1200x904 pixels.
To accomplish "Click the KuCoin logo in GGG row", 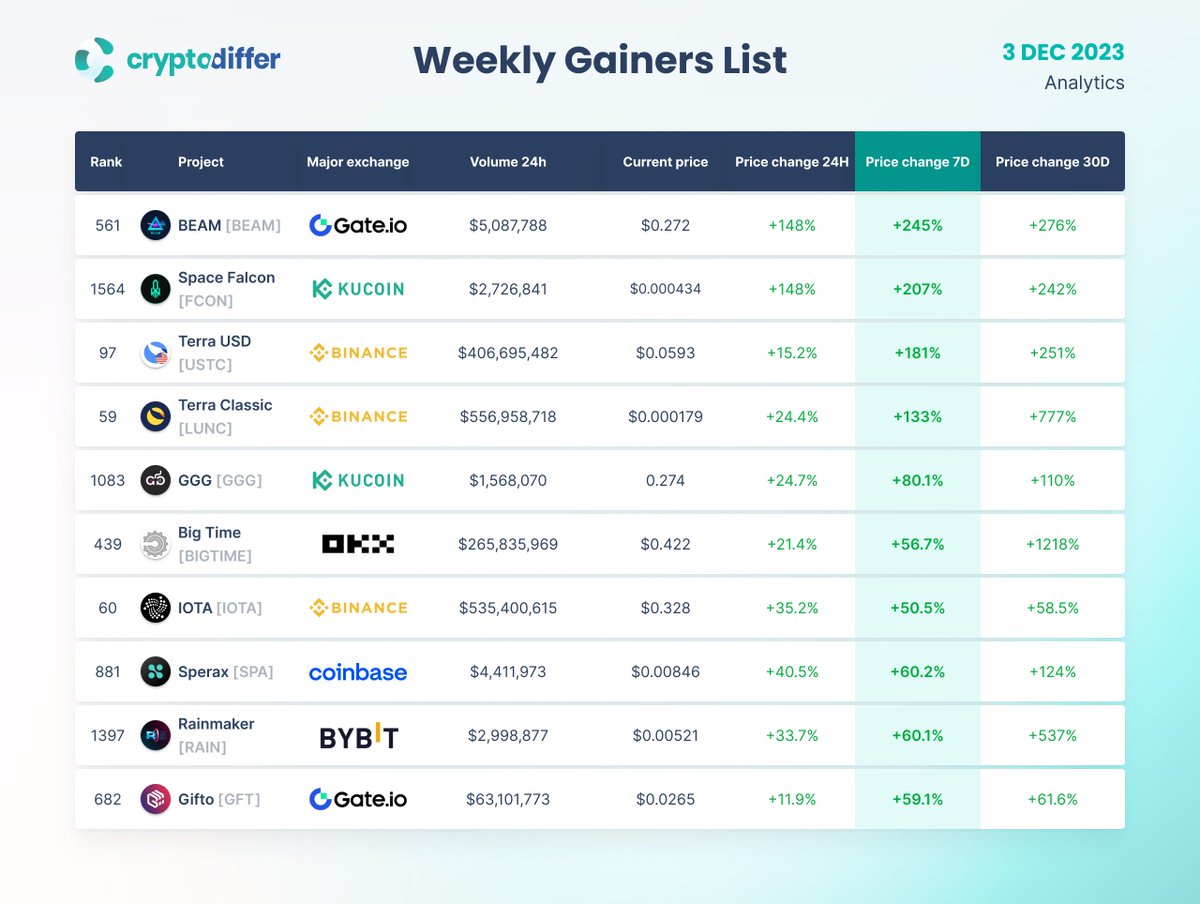I will tap(358, 480).
